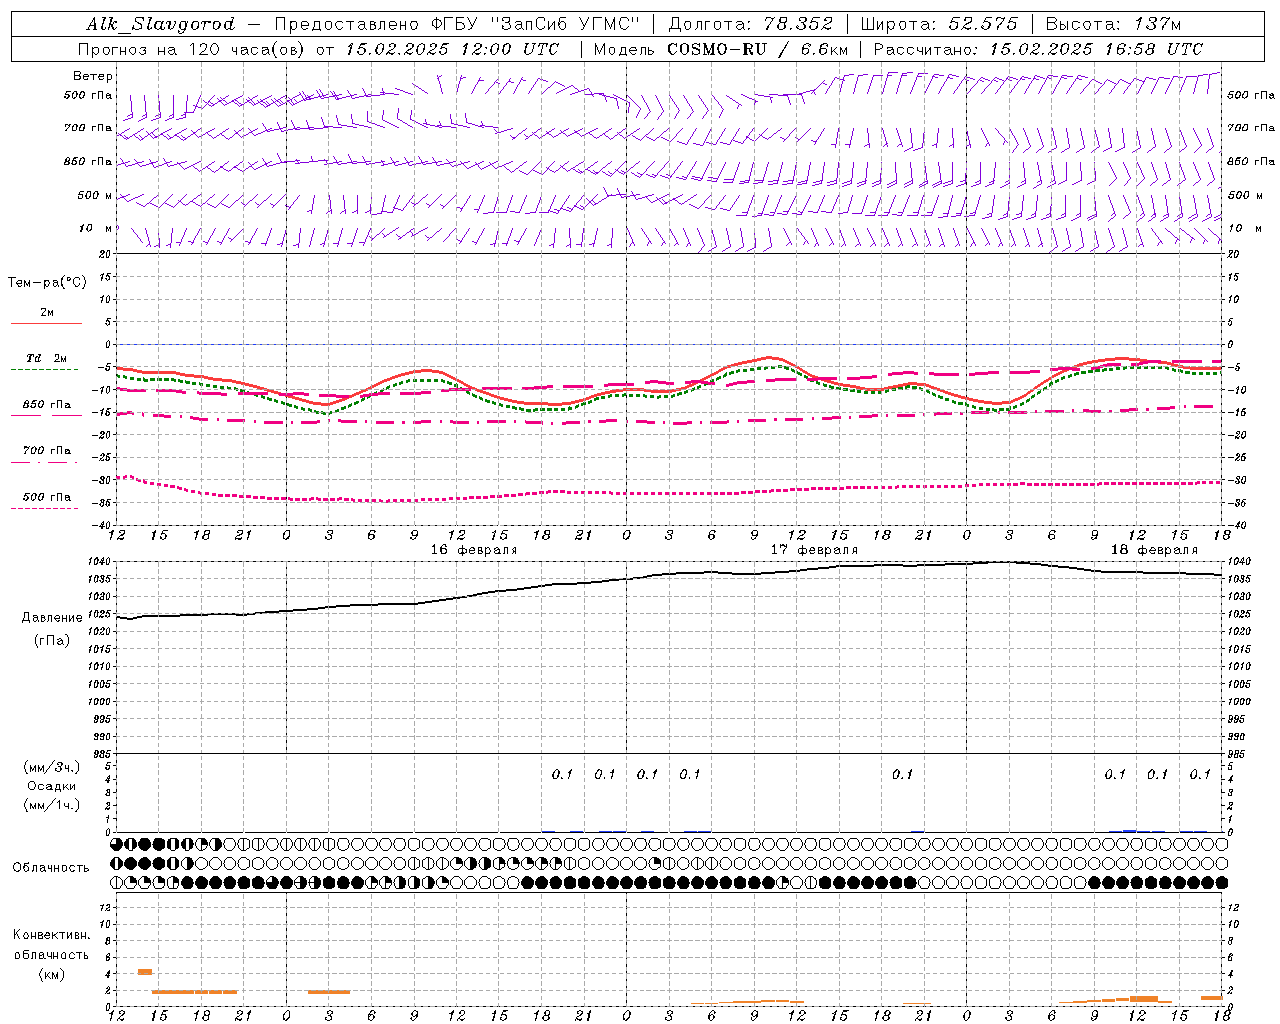Click the Alk_Slavgorod station title

[161, 24]
